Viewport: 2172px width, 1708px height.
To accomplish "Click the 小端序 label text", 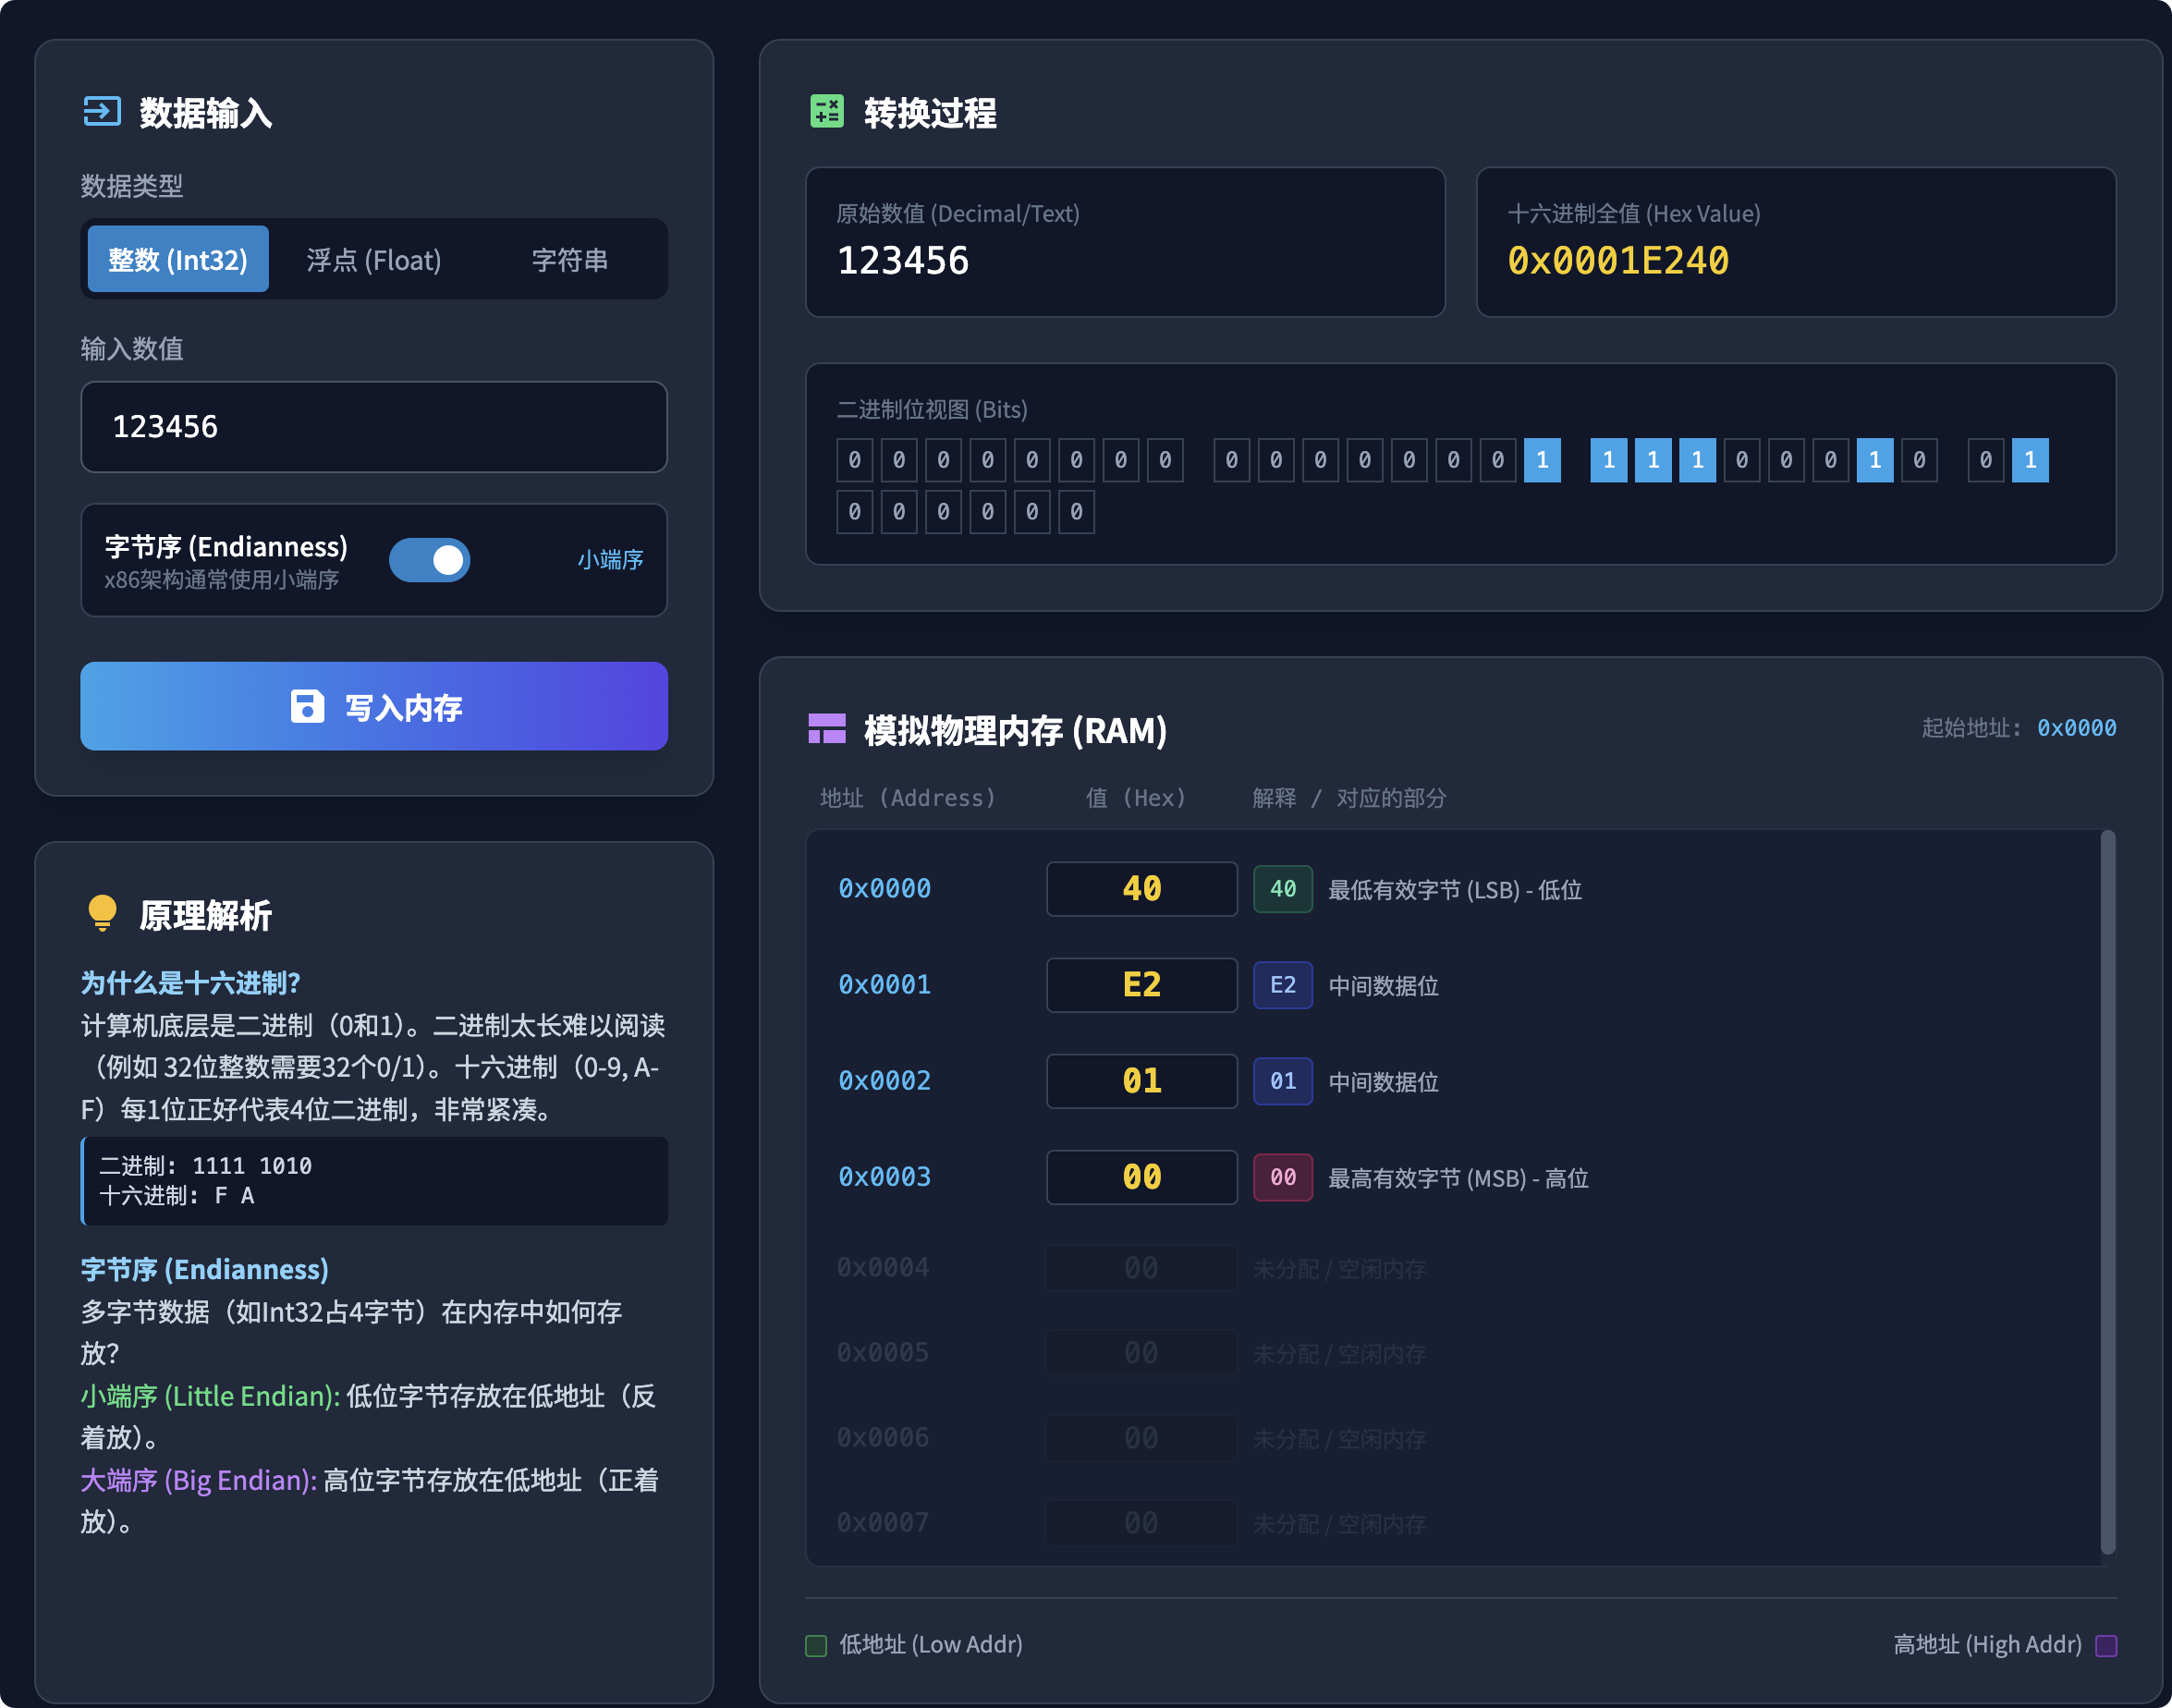I will click(x=610, y=560).
